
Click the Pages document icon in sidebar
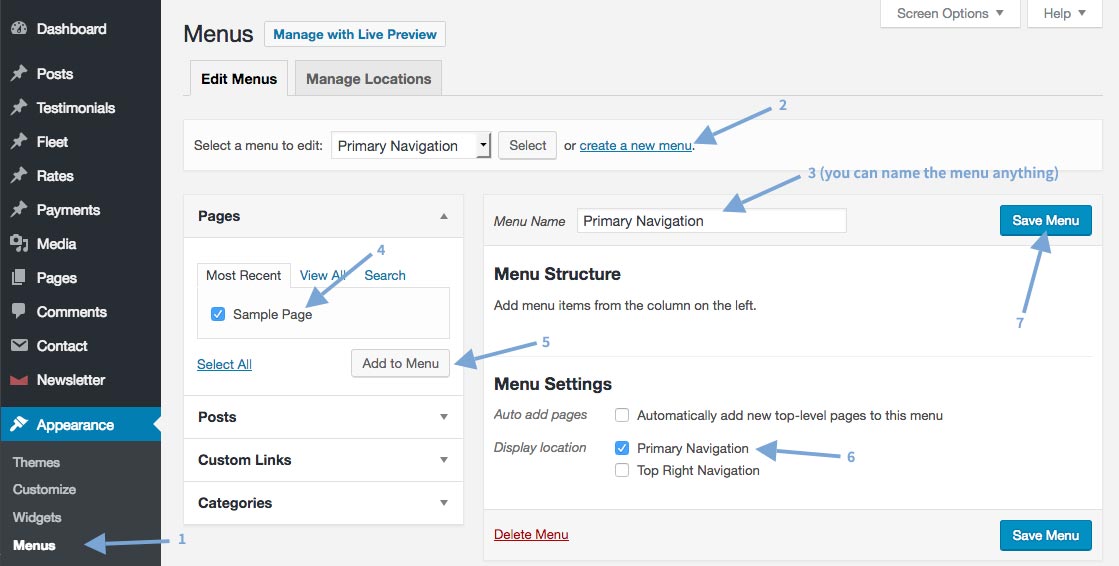coord(19,278)
